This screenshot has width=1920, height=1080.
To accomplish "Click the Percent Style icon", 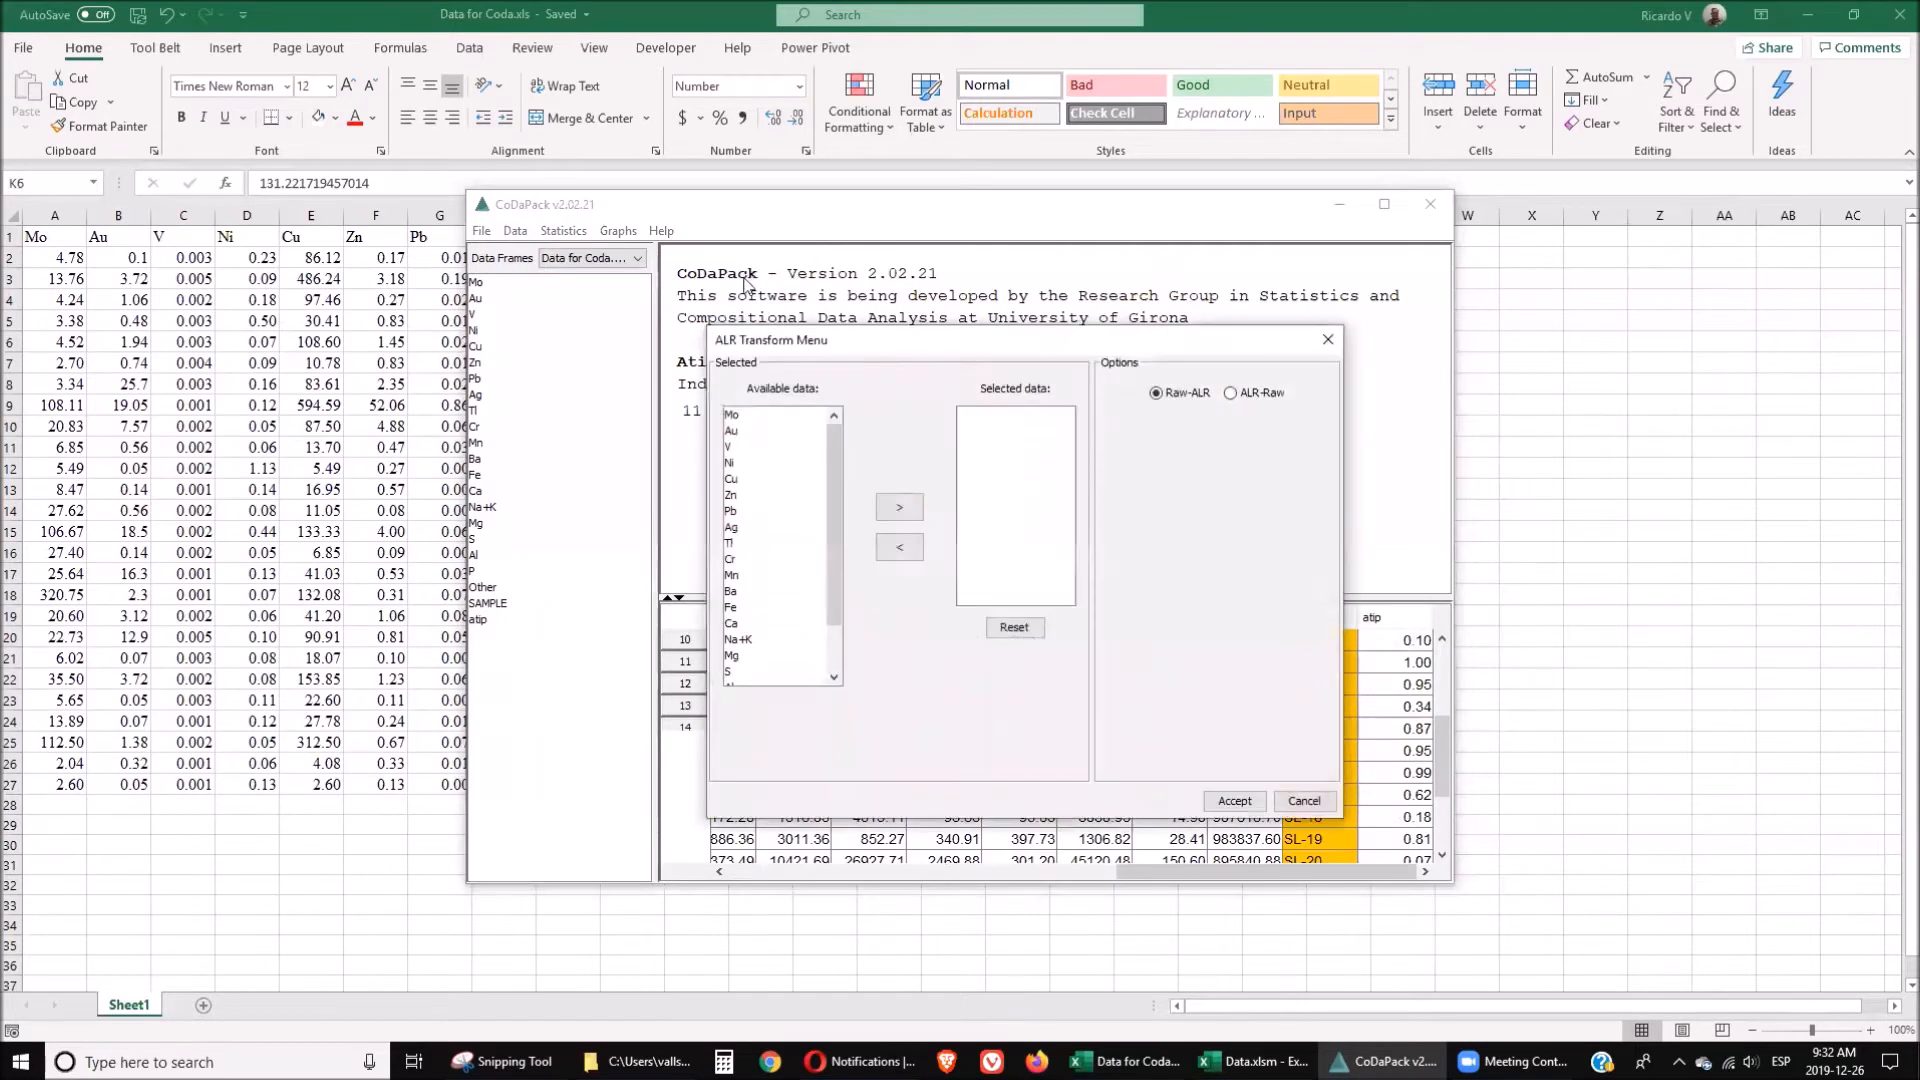I will [x=720, y=118].
